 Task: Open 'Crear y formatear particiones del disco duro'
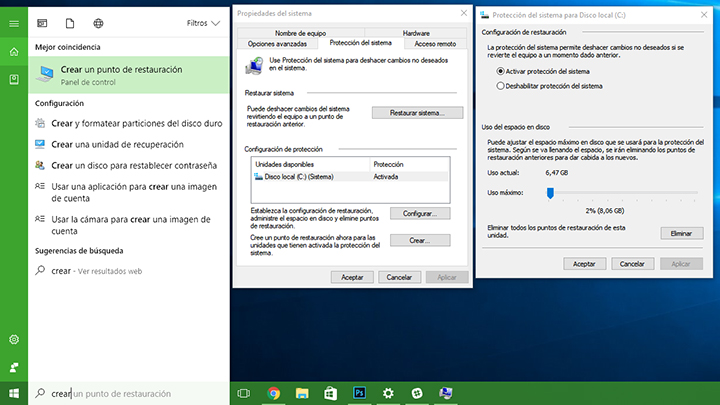129,123
